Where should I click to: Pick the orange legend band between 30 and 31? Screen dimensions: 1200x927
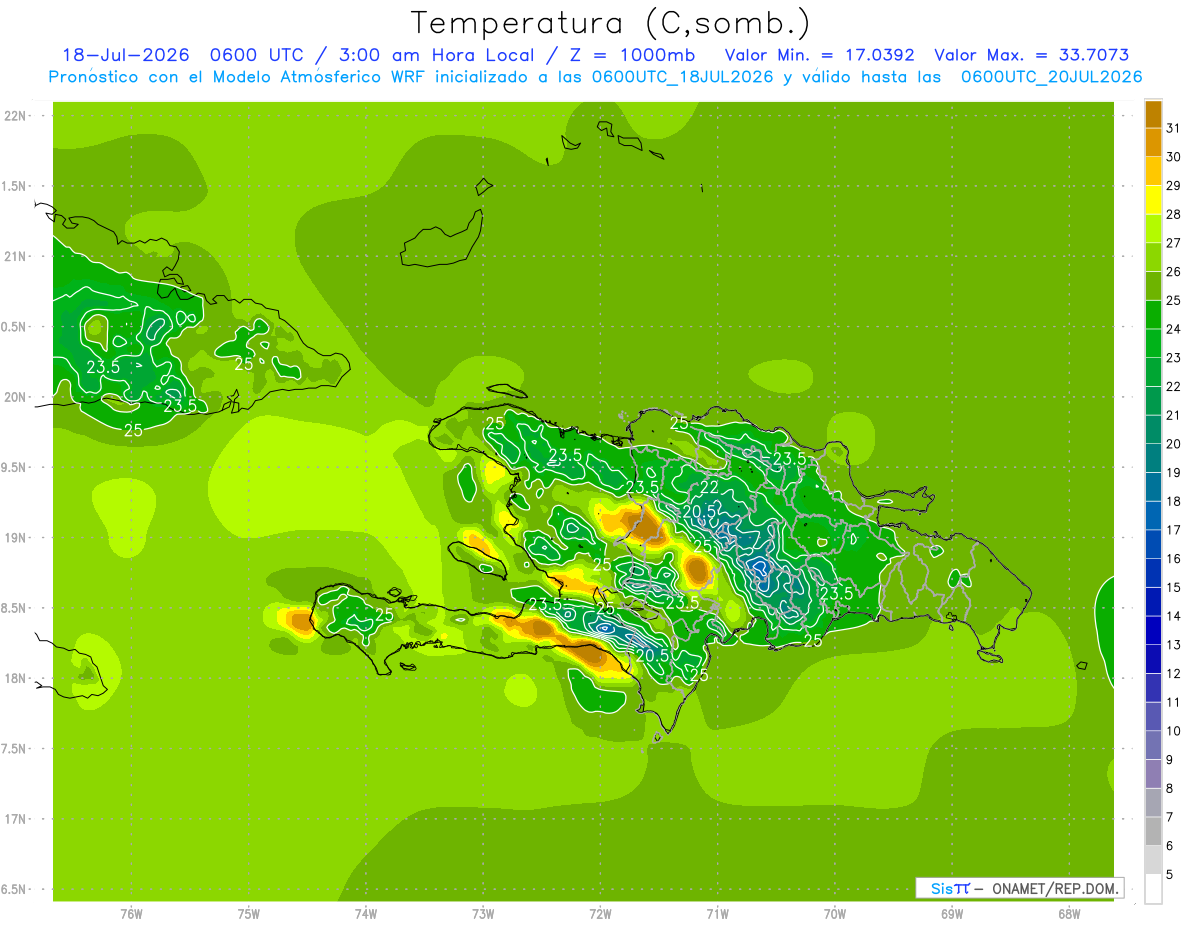point(1153,143)
